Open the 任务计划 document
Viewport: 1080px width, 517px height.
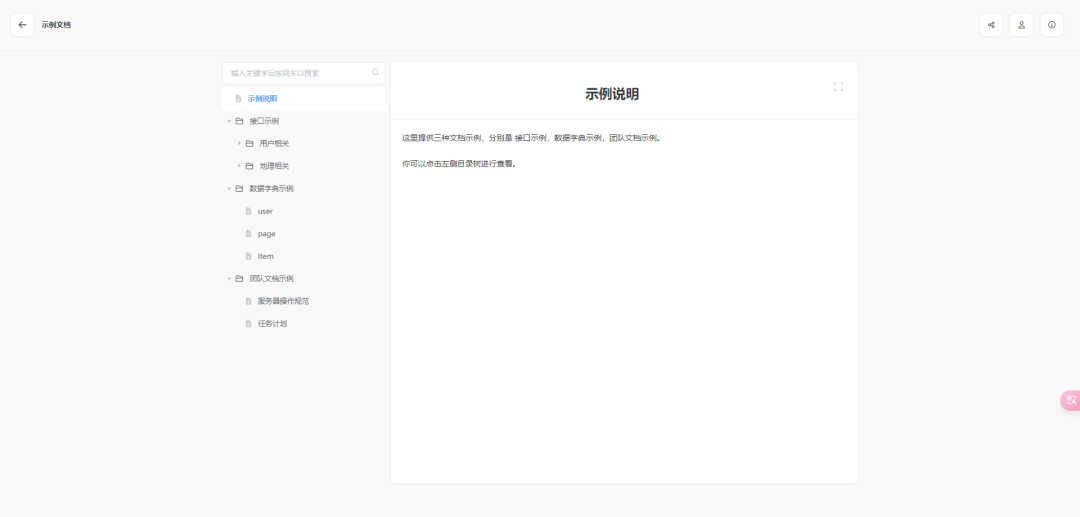coord(272,324)
